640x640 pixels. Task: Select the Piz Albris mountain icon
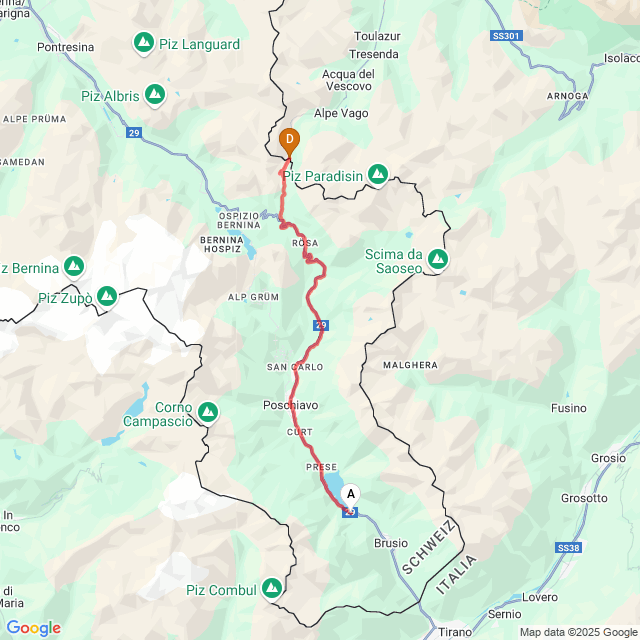click(x=155, y=95)
